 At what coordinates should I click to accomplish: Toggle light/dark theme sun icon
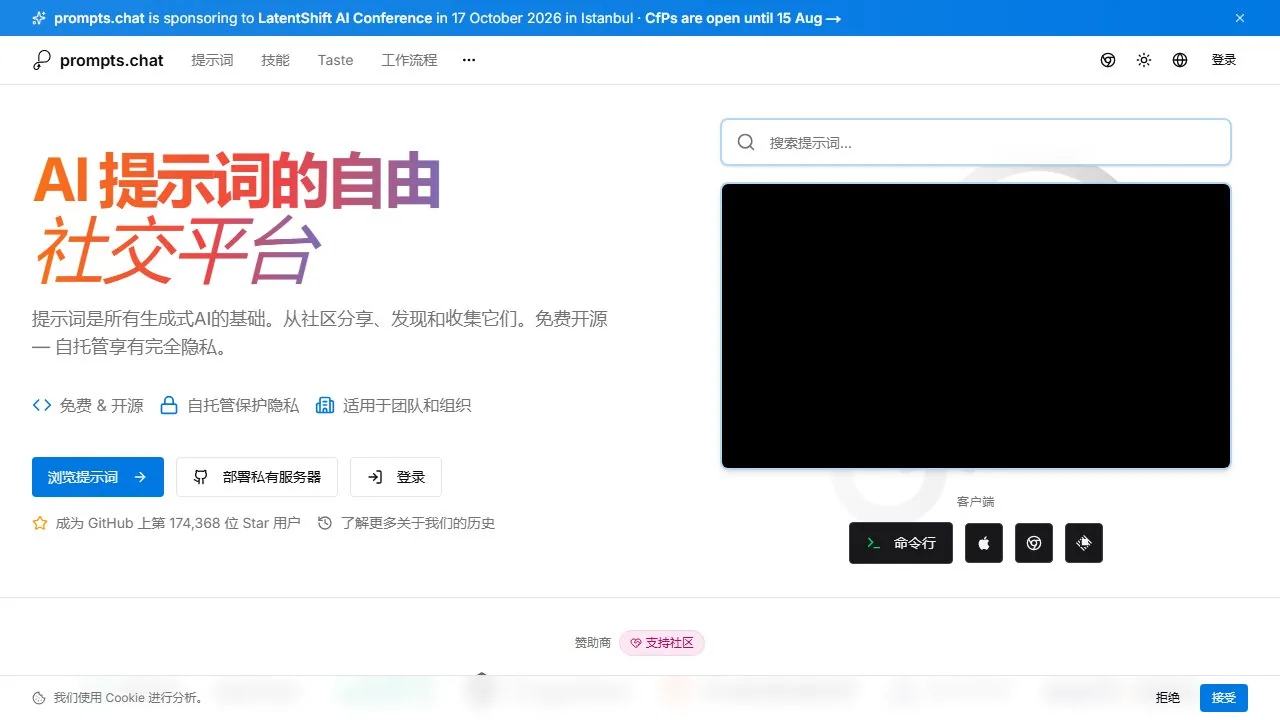[1144, 60]
